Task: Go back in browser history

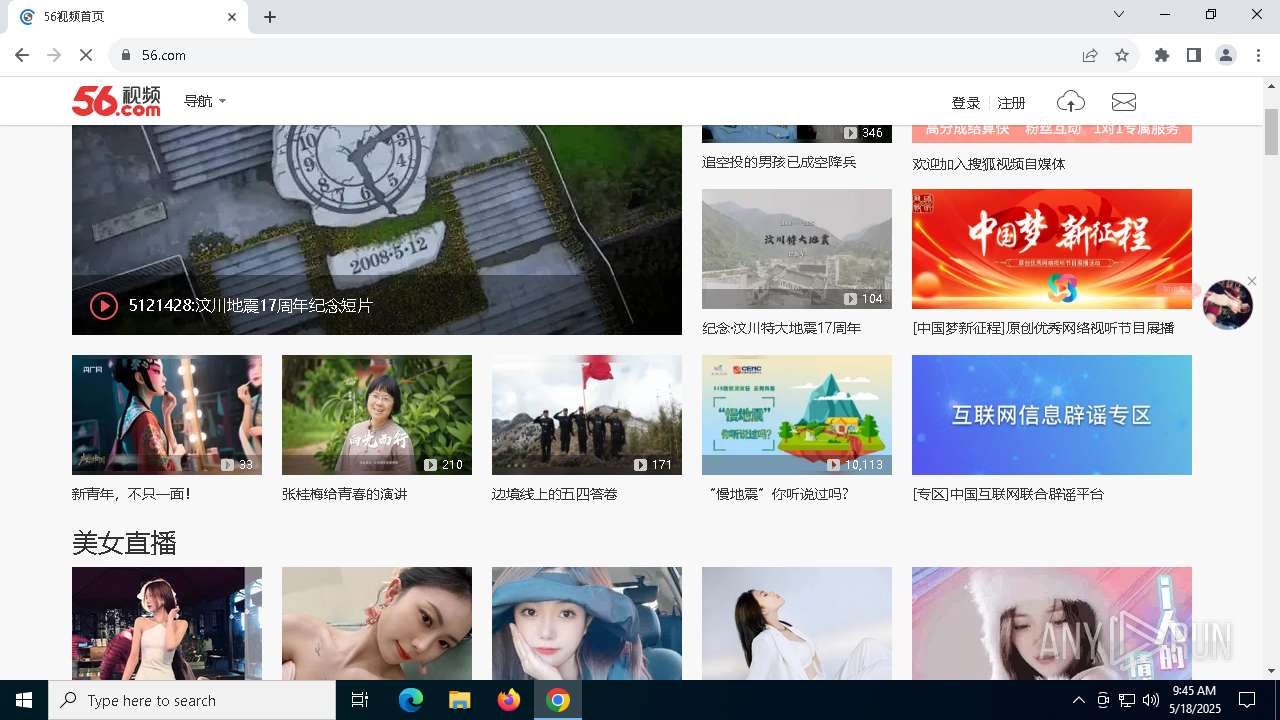Action: [x=22, y=55]
